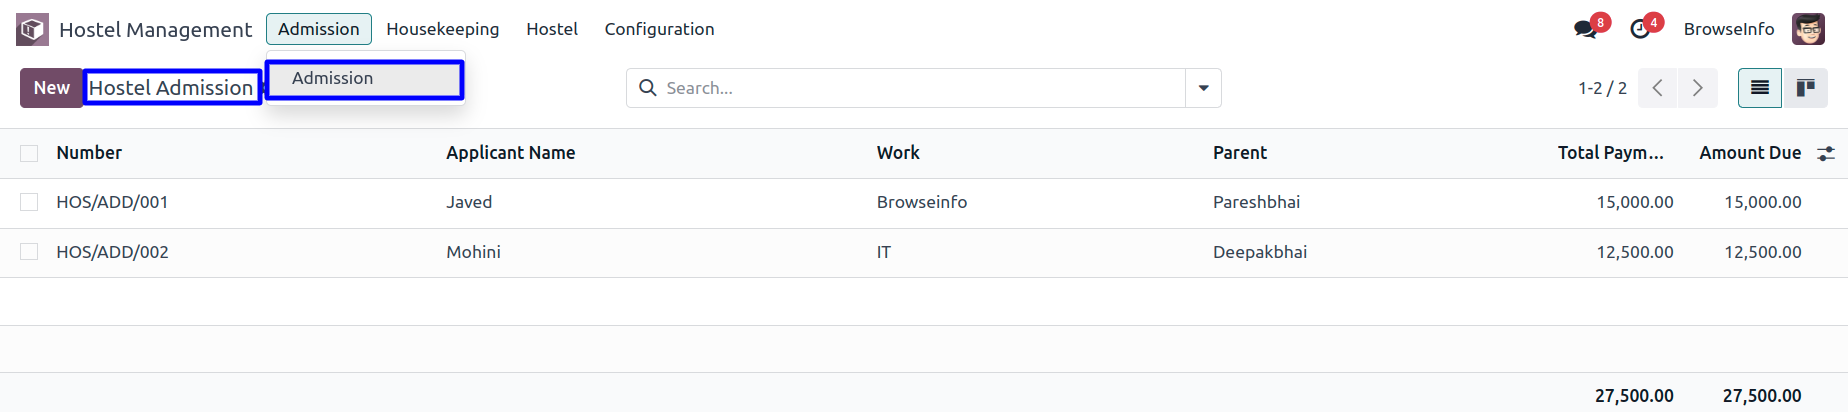Viewport: 1848px width, 412px height.
Task: Check the HOS/ADD/001 row checkbox
Action: [x=29, y=202]
